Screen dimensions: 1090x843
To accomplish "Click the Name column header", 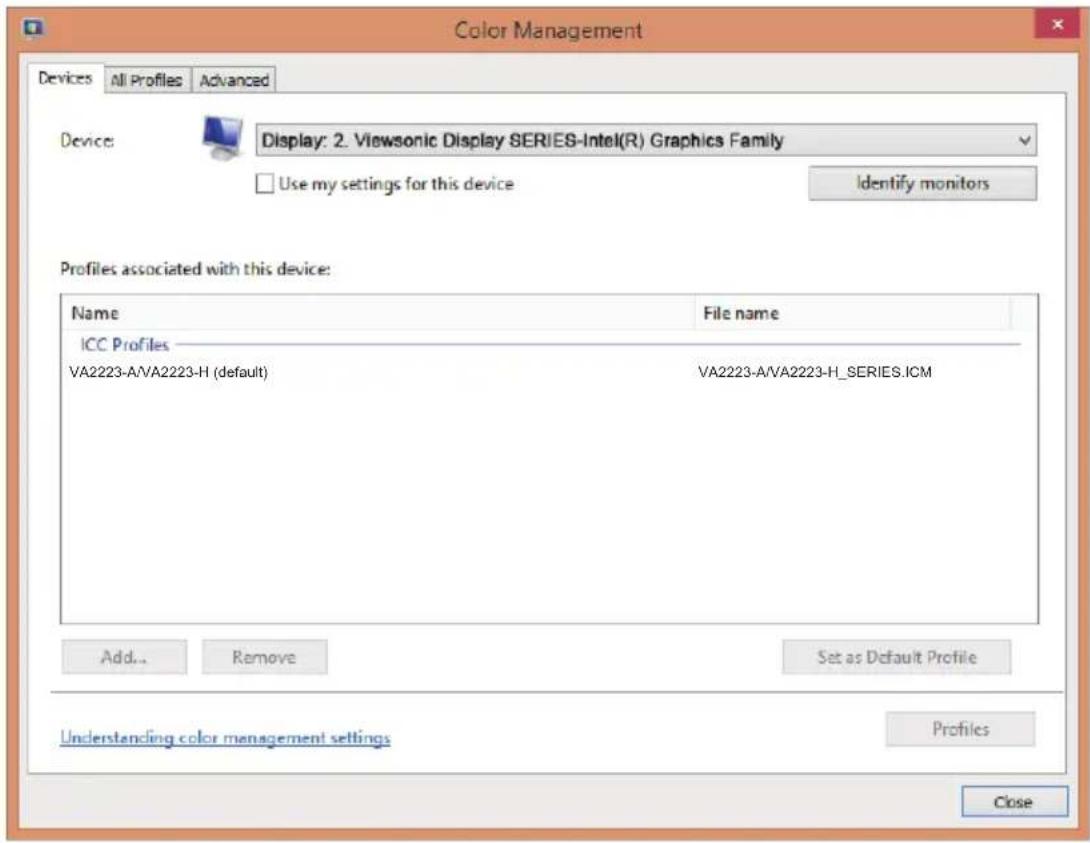I will pos(379,313).
